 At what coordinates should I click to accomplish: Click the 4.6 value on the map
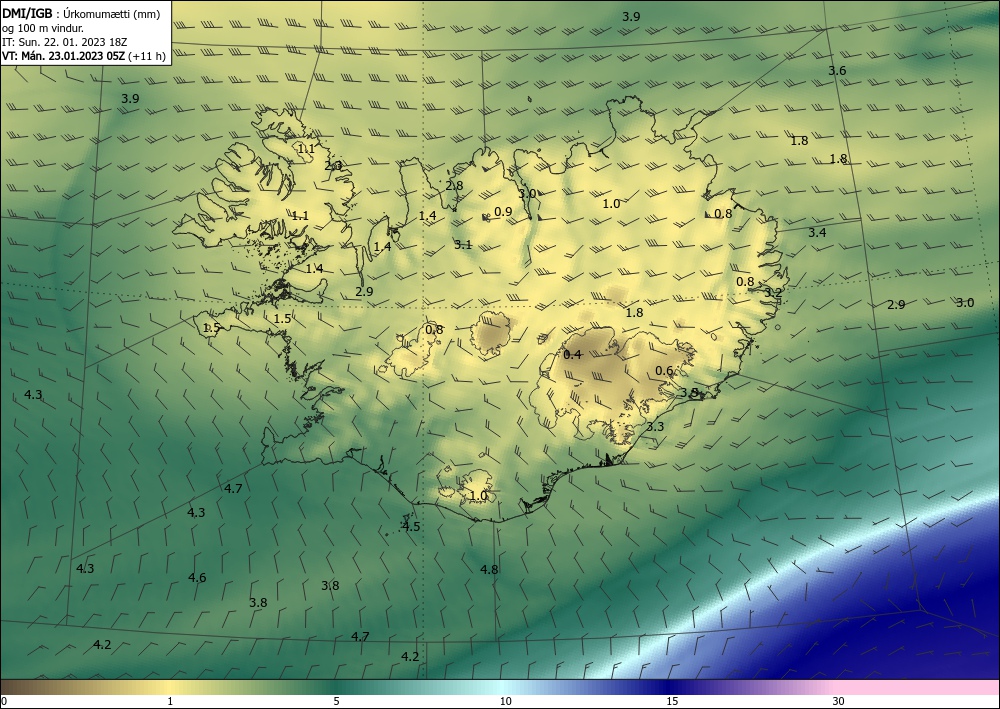click(x=197, y=578)
